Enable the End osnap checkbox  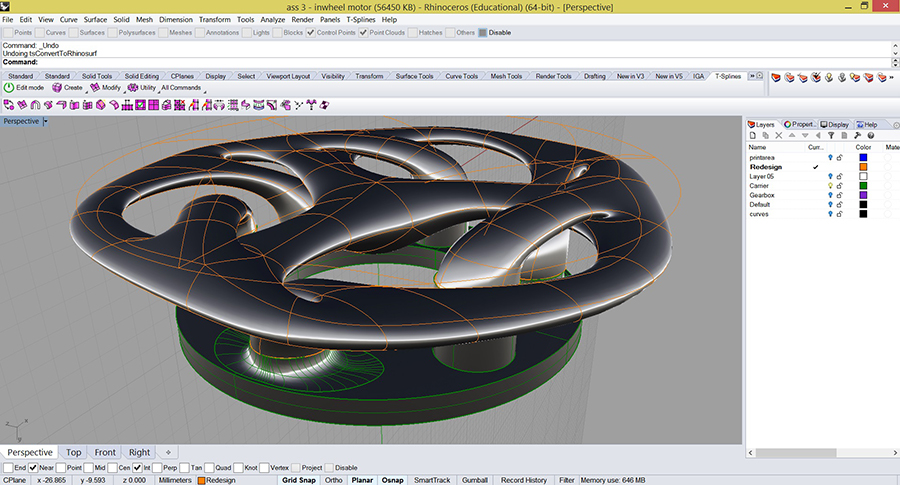coord(9,467)
